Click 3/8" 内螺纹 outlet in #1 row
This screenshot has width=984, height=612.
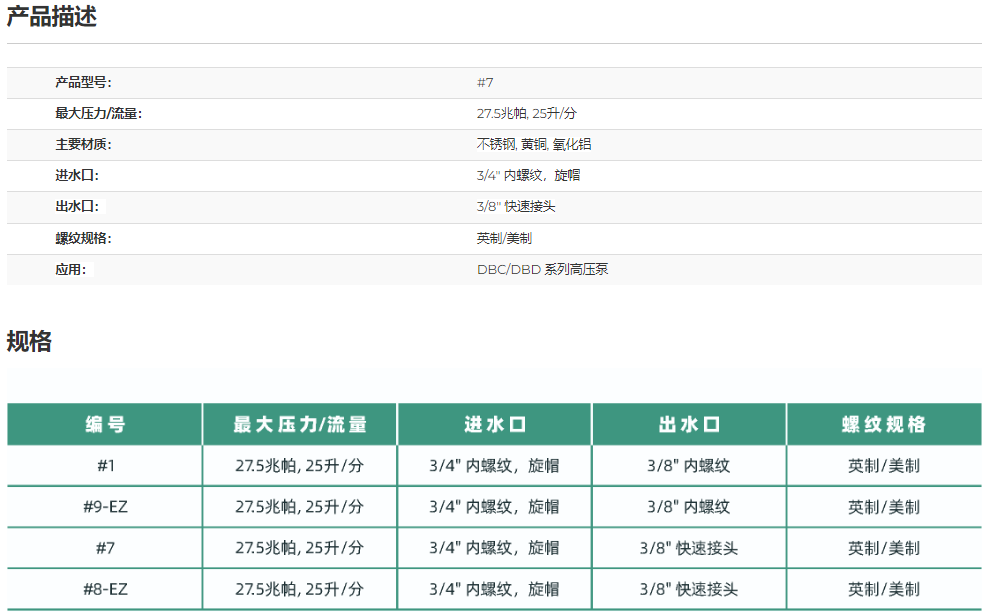[689, 465]
